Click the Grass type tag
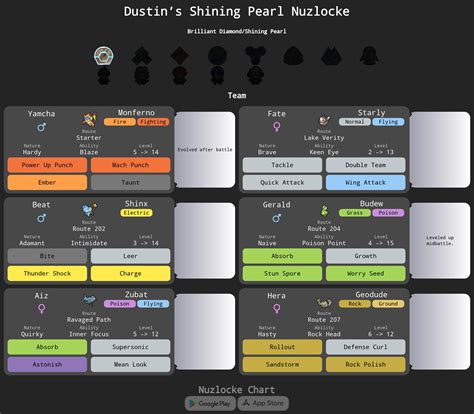 [x=355, y=213]
